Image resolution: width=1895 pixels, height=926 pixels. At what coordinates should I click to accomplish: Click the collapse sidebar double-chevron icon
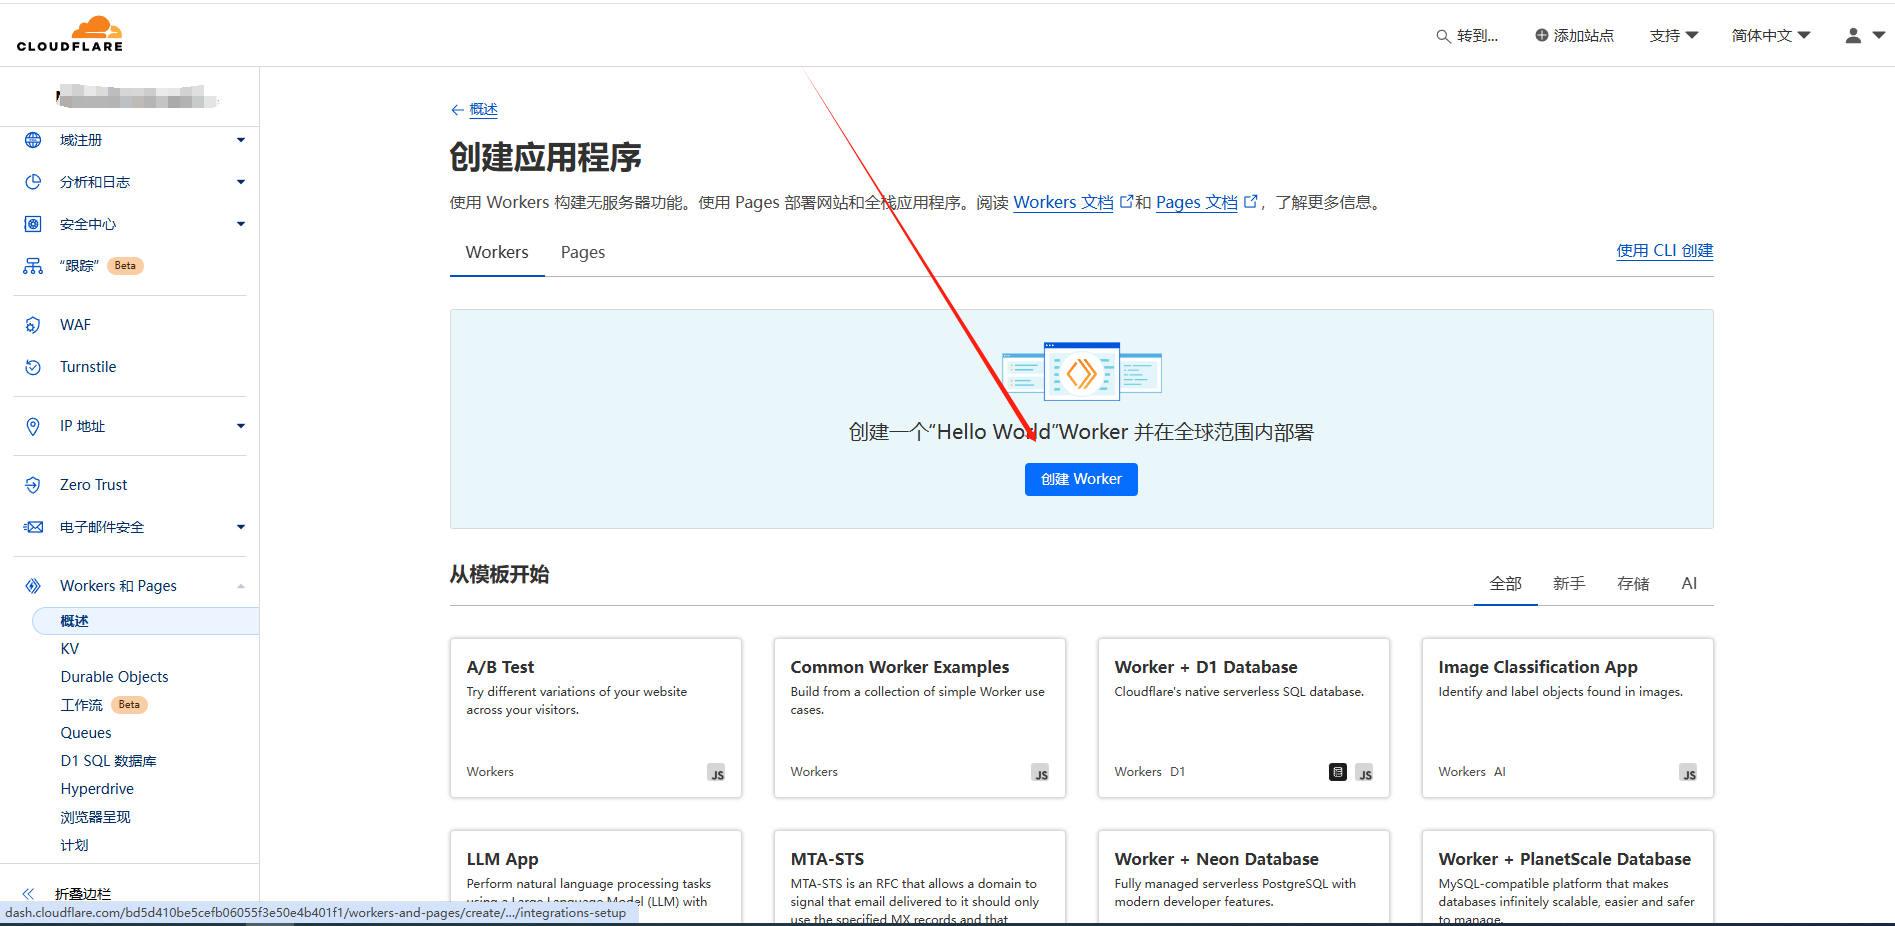pos(28,894)
